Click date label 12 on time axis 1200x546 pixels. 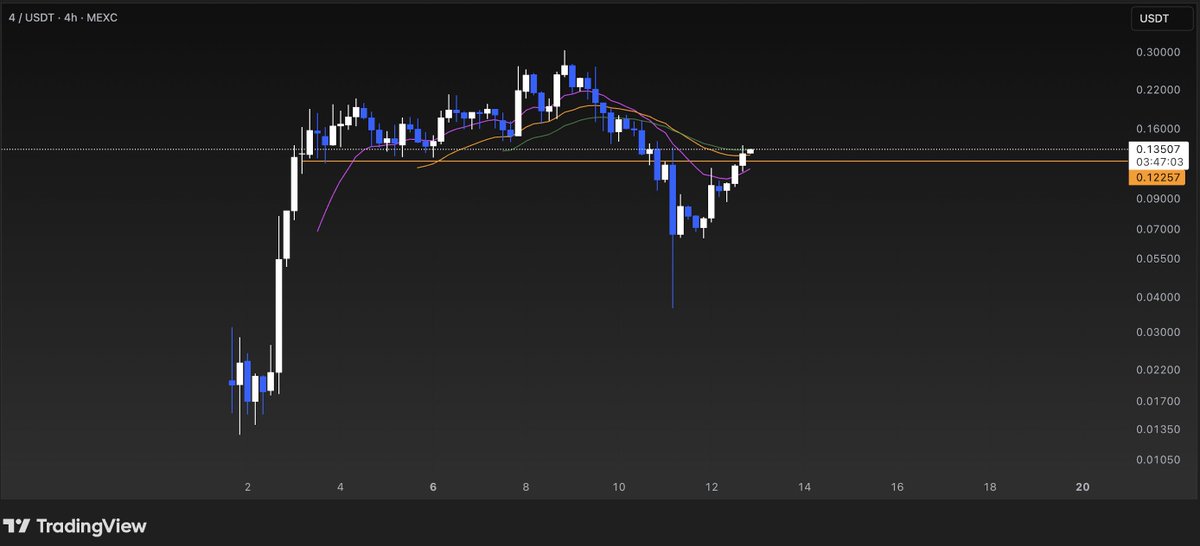click(x=712, y=487)
